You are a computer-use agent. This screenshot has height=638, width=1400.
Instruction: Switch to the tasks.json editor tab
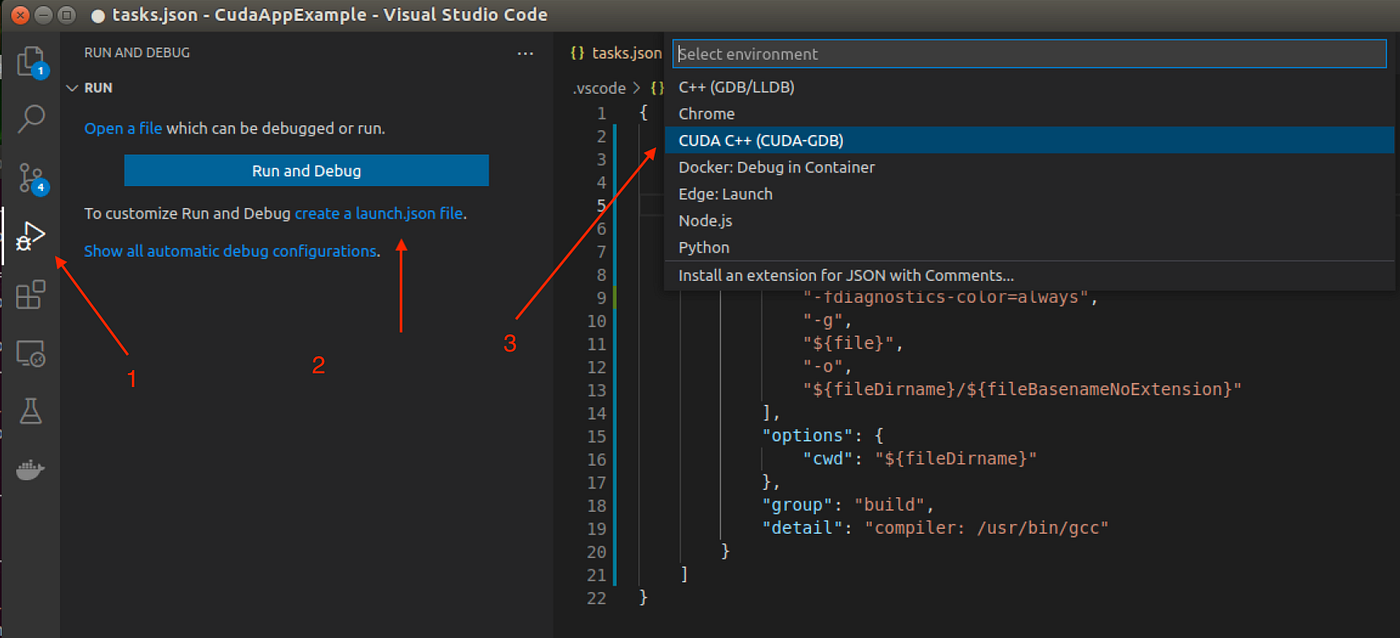(616, 53)
